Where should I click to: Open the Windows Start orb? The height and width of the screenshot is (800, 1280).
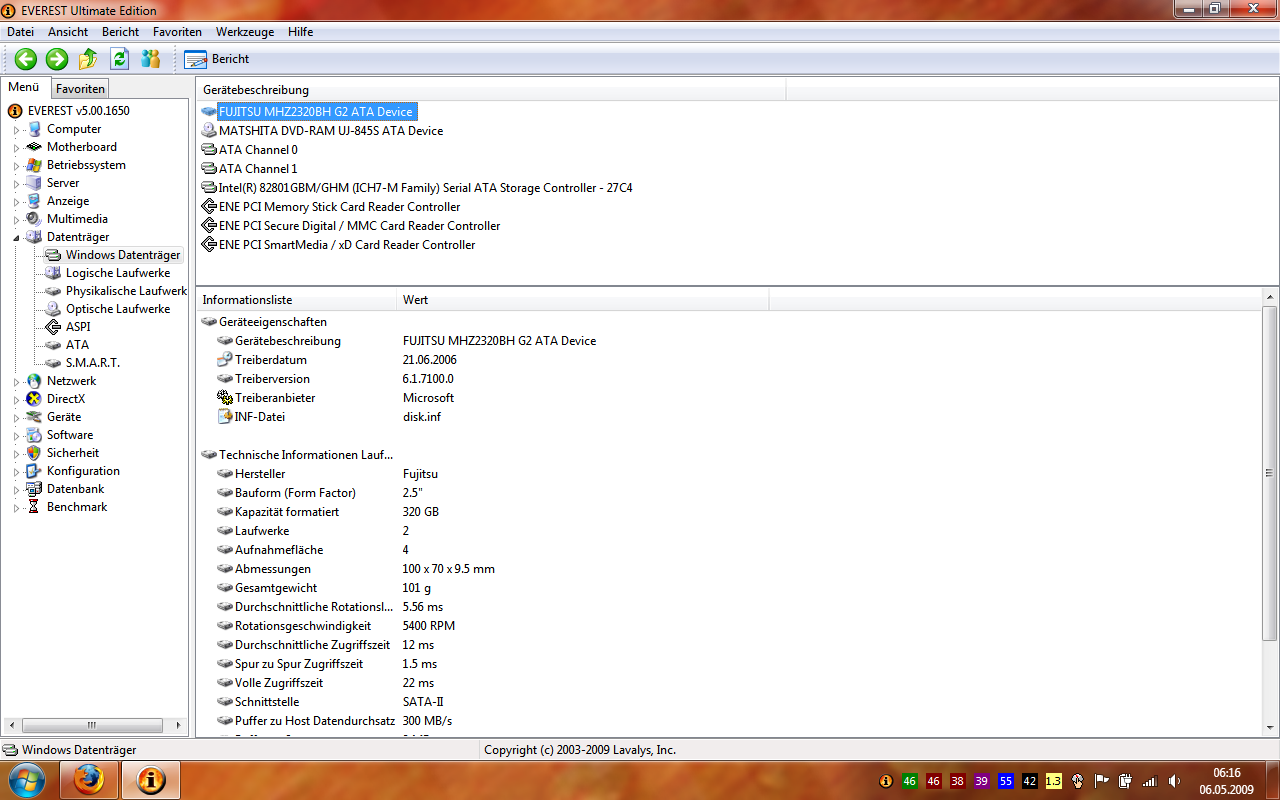coord(27,779)
